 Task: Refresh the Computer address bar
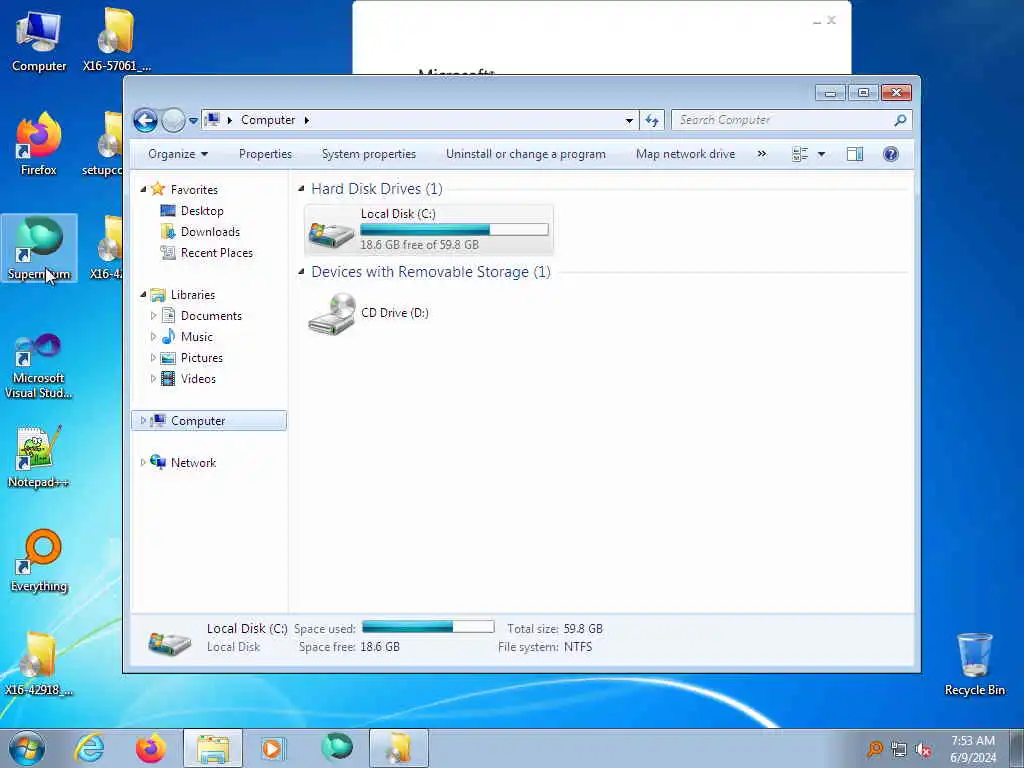652,120
